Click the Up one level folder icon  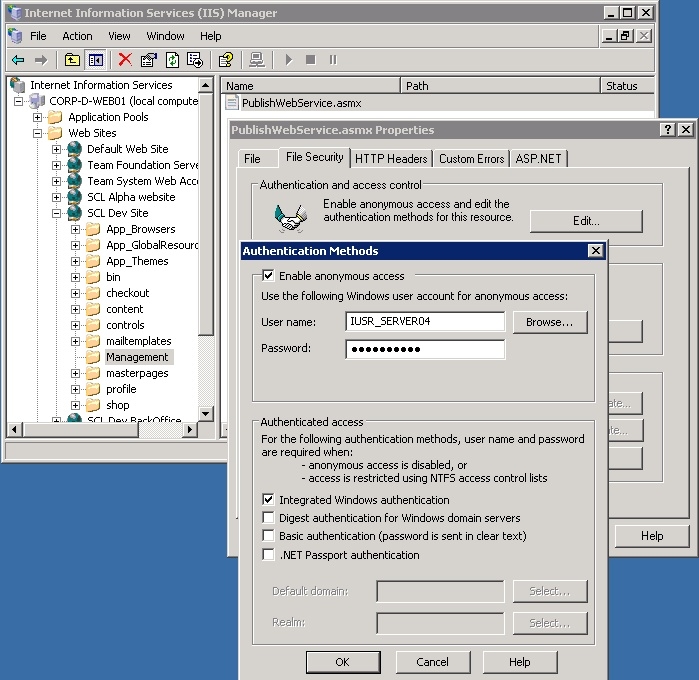72,60
